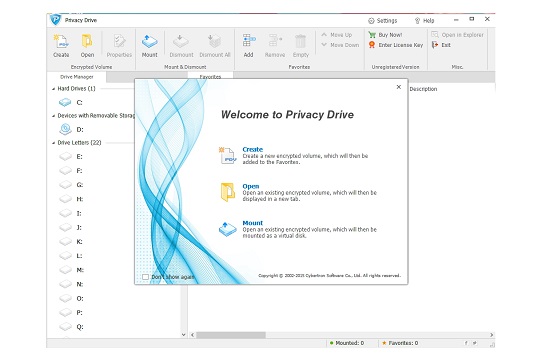Image resolution: width=550 pixels, height=364 pixels.
Task: Collapse Devices with Removable Storage group
Action: coord(54,116)
